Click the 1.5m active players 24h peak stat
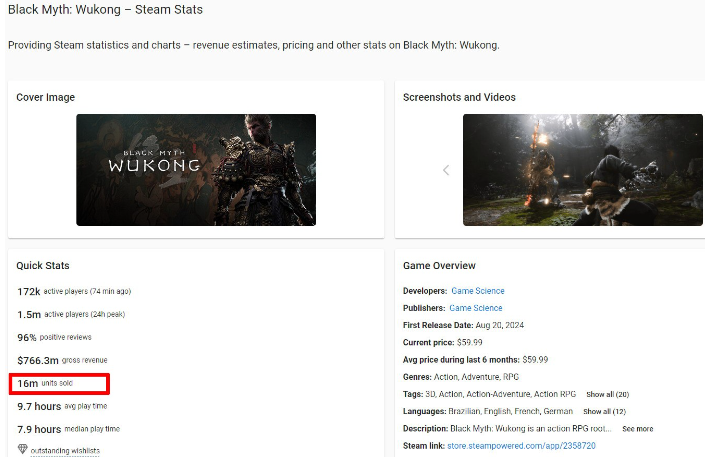Viewport: 711px width, 460px height. pos(71,314)
